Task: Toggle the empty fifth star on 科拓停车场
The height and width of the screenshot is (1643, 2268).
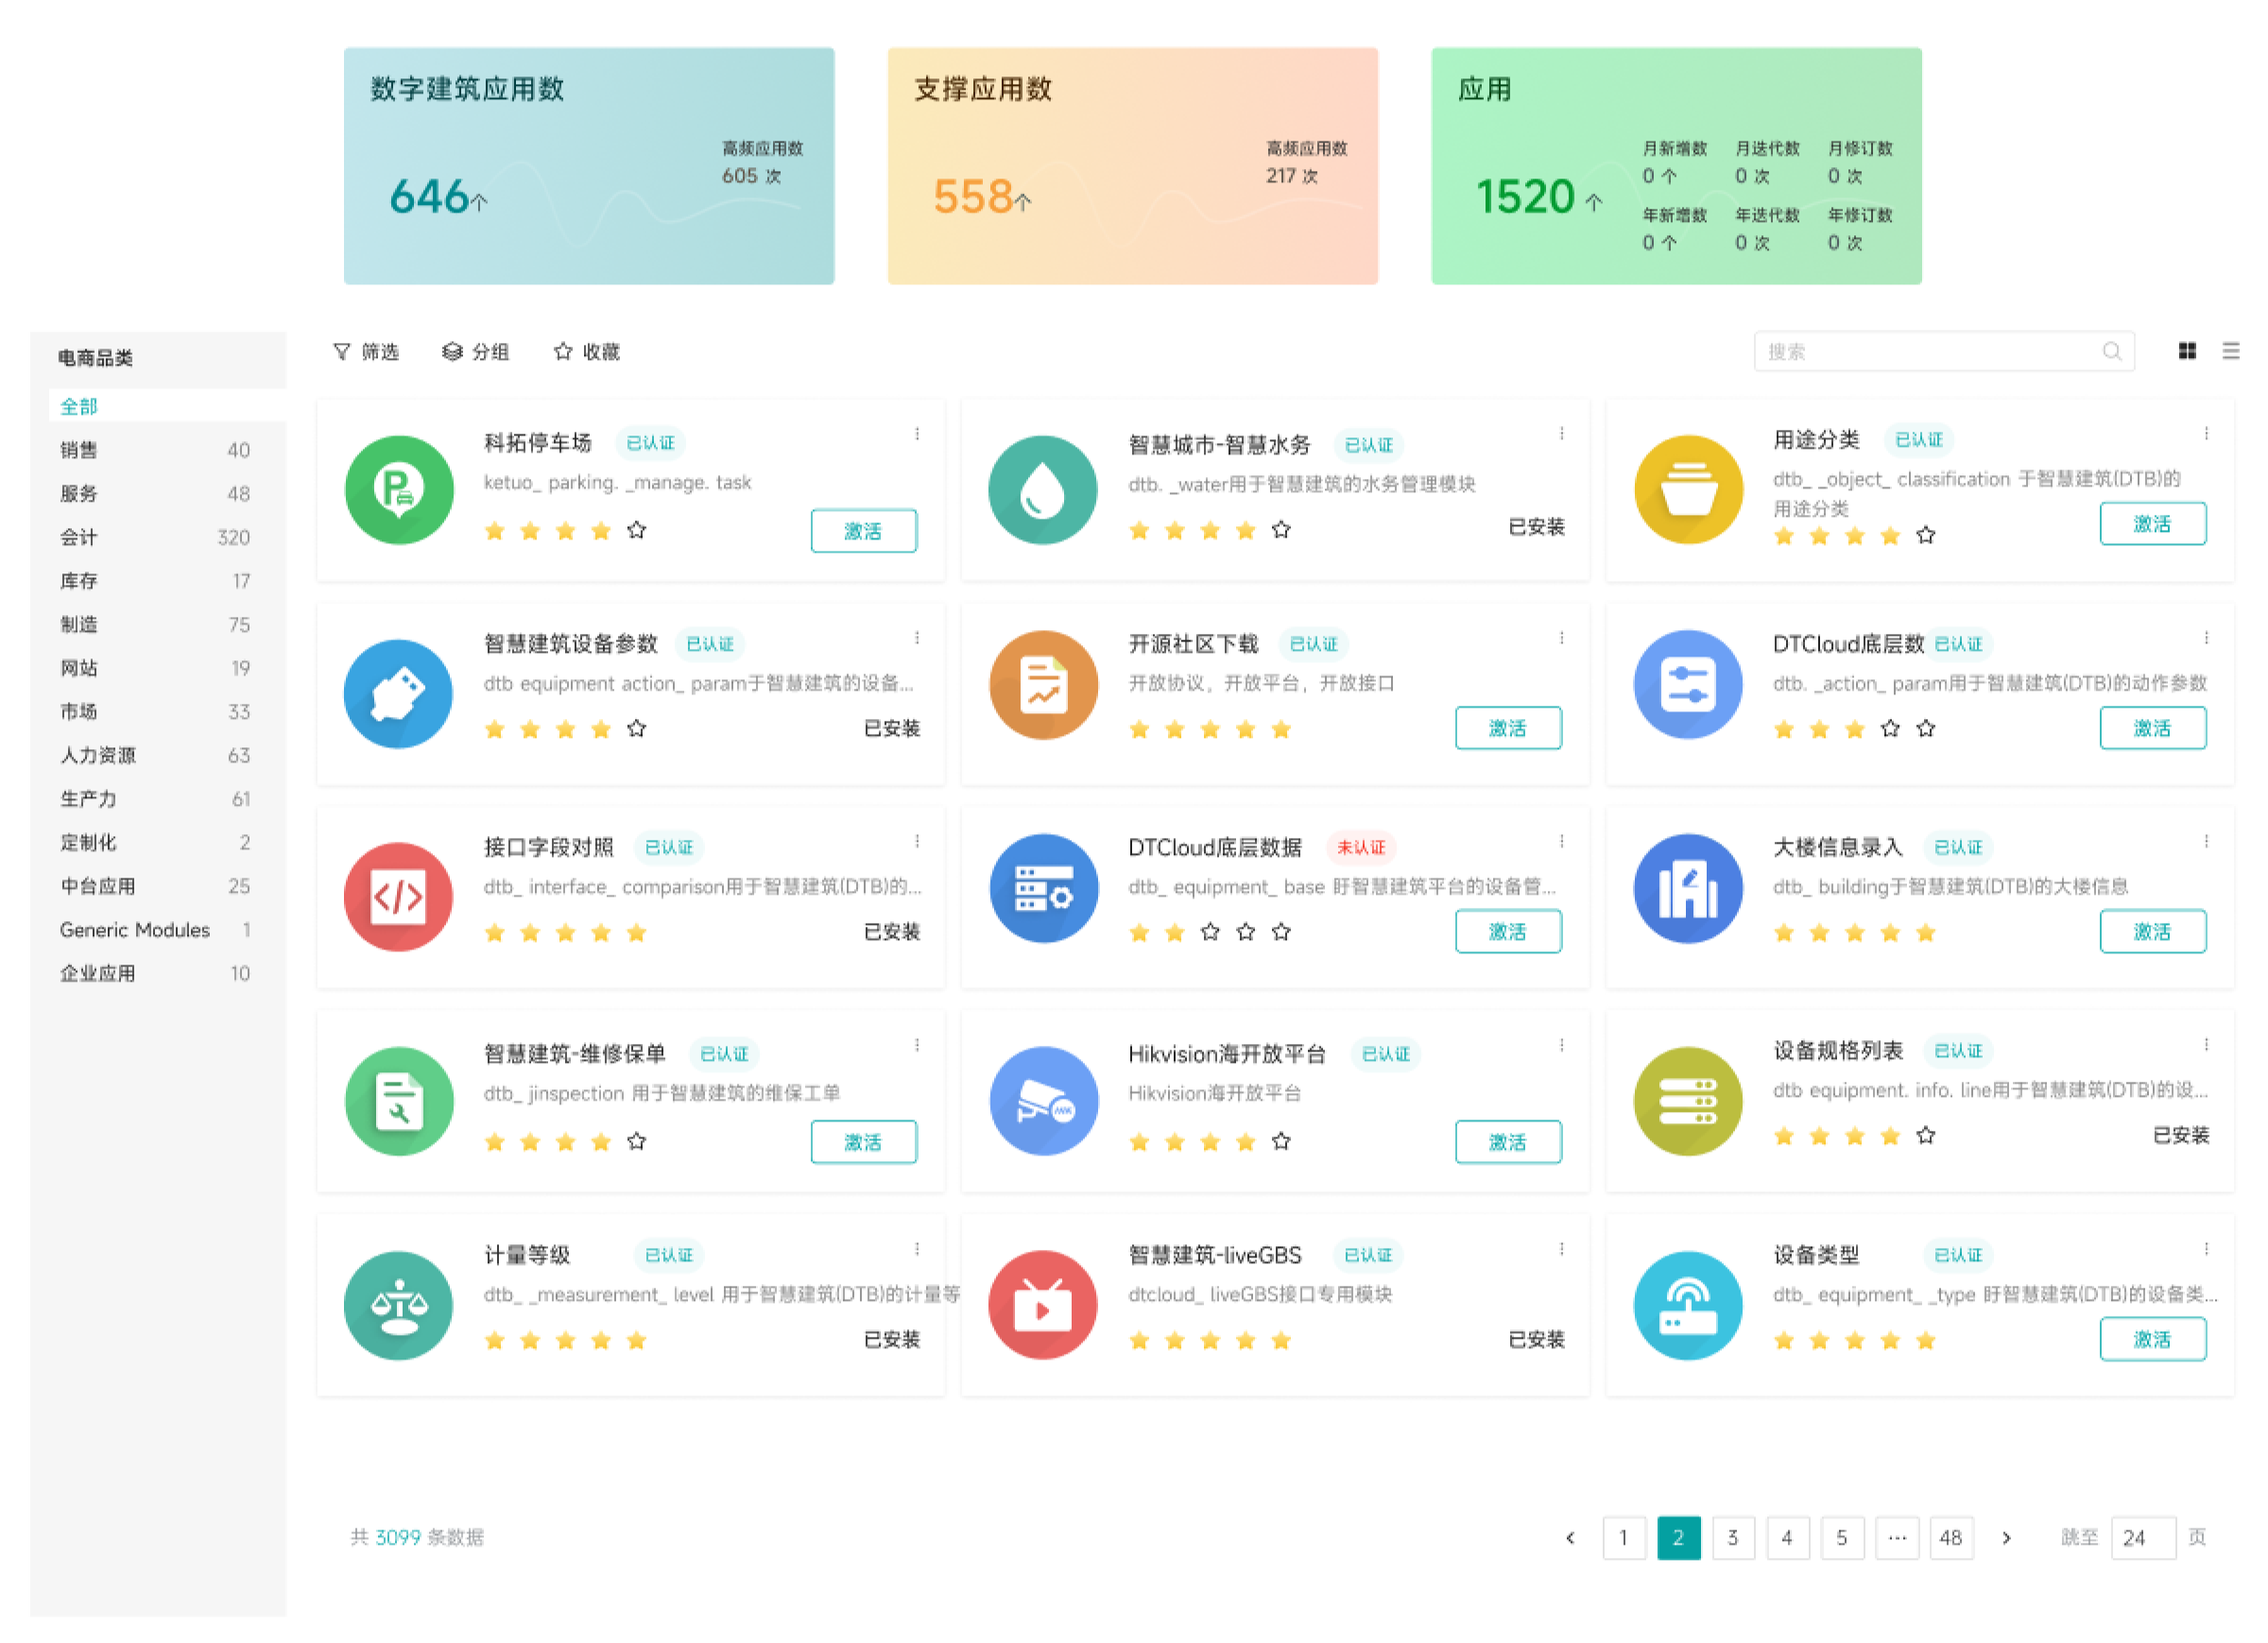Action: (637, 530)
